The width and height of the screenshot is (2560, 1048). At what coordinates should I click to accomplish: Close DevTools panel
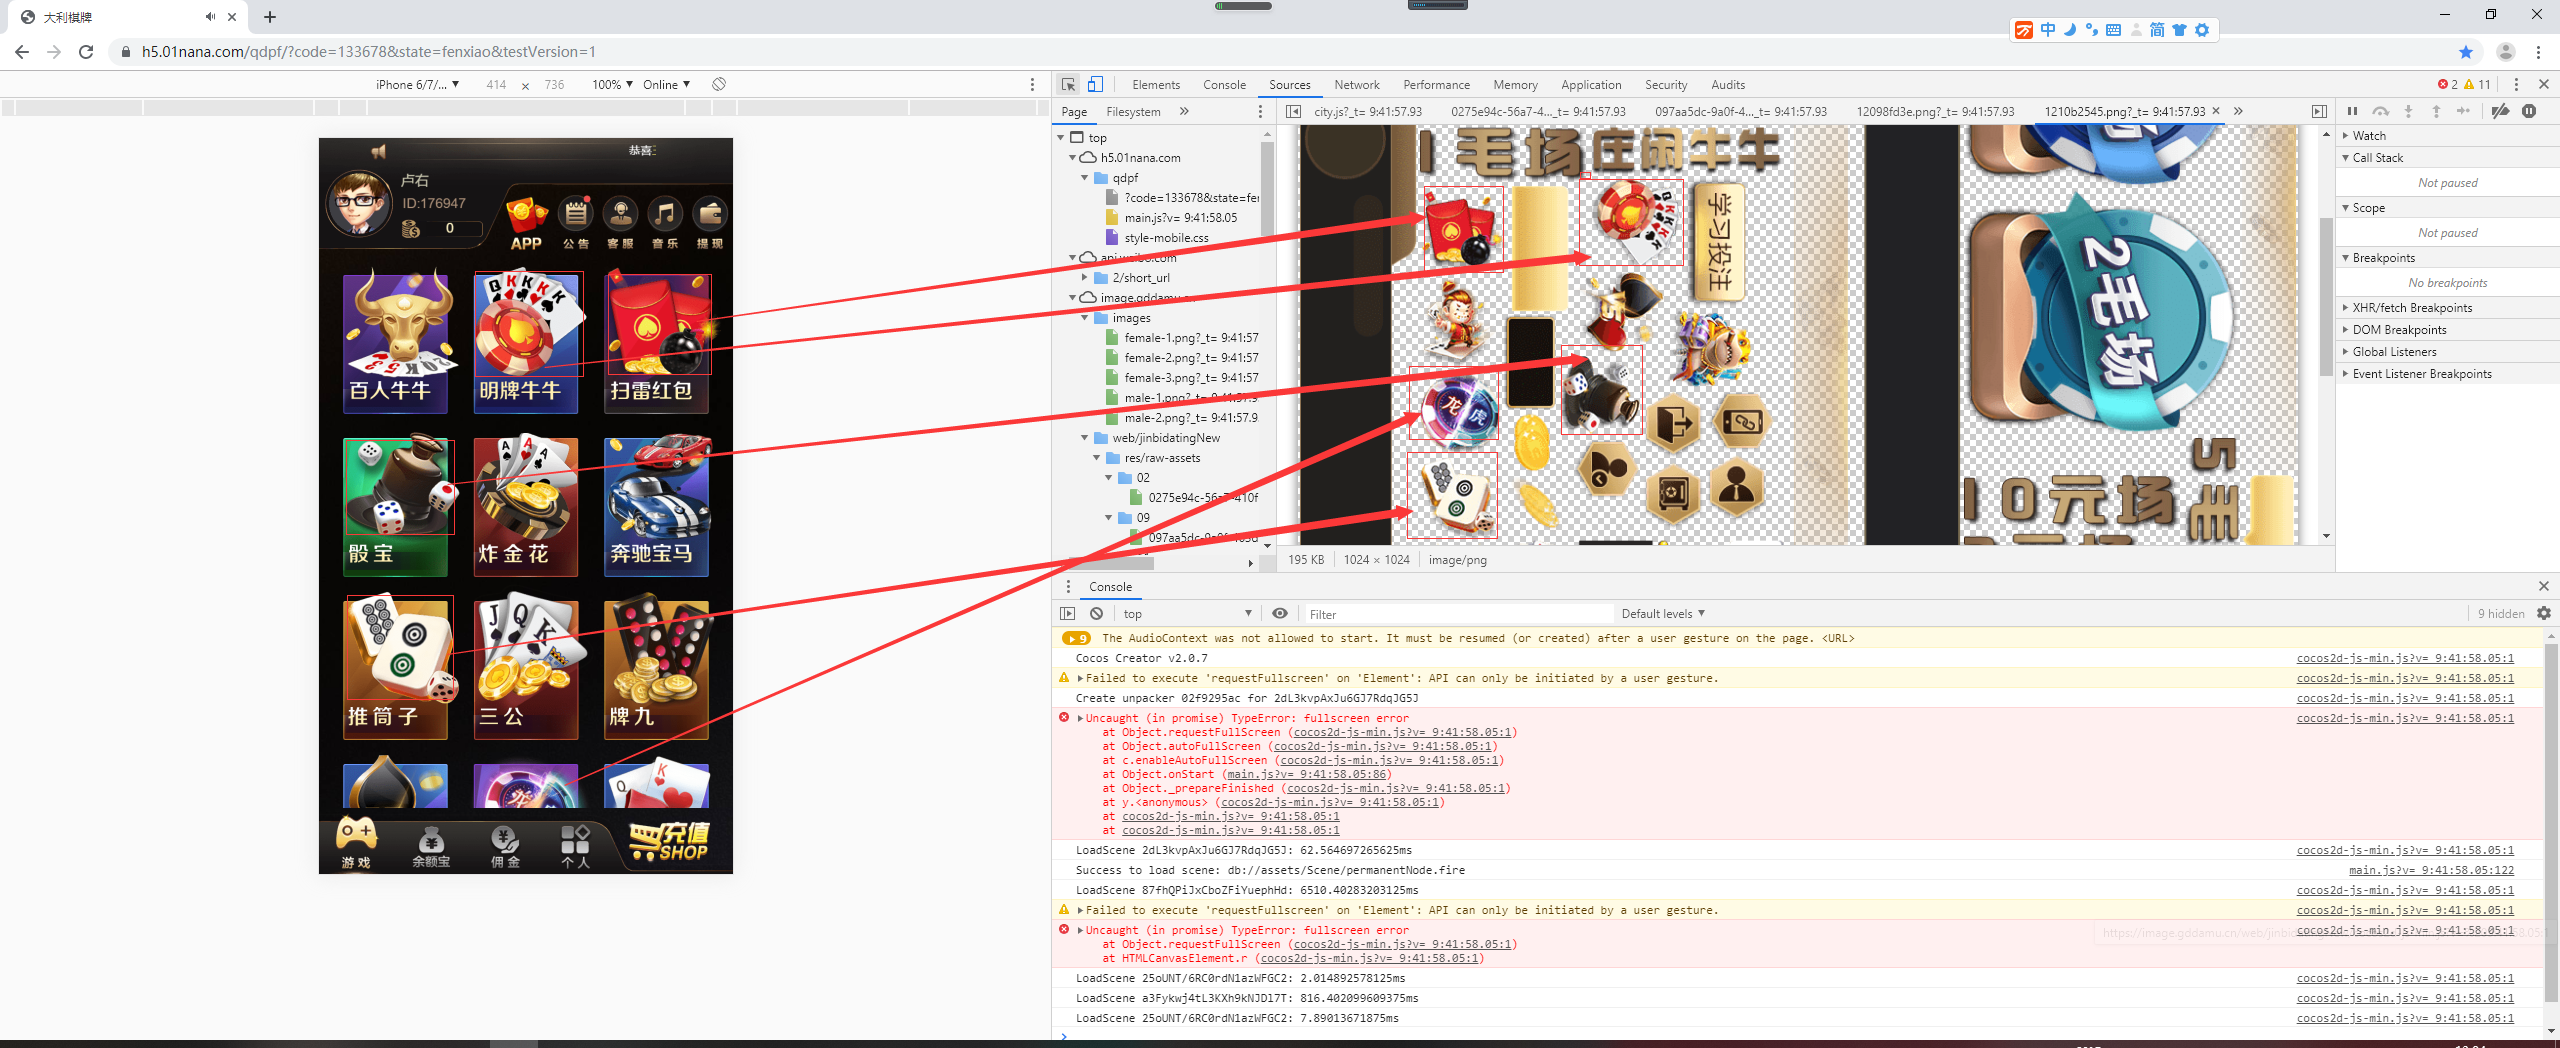pyautogui.click(x=2544, y=84)
